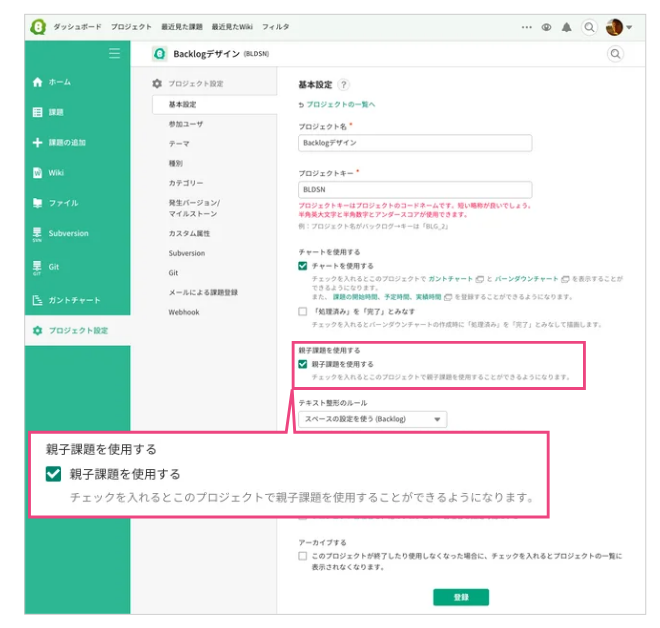Toggle the アーカイブする checkbox
Viewport: 660px width, 628px height.
coord(302,556)
